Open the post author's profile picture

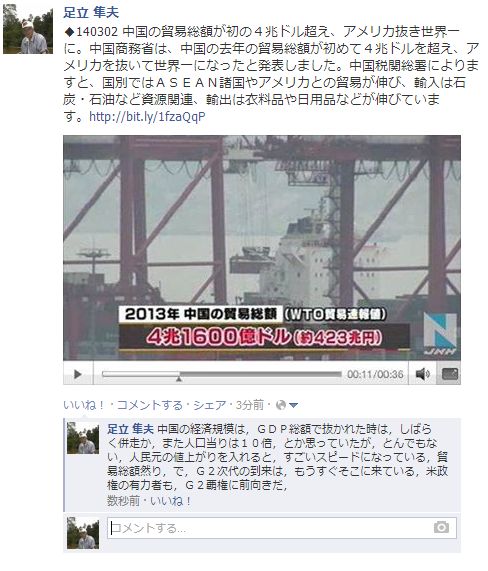(x=28, y=29)
